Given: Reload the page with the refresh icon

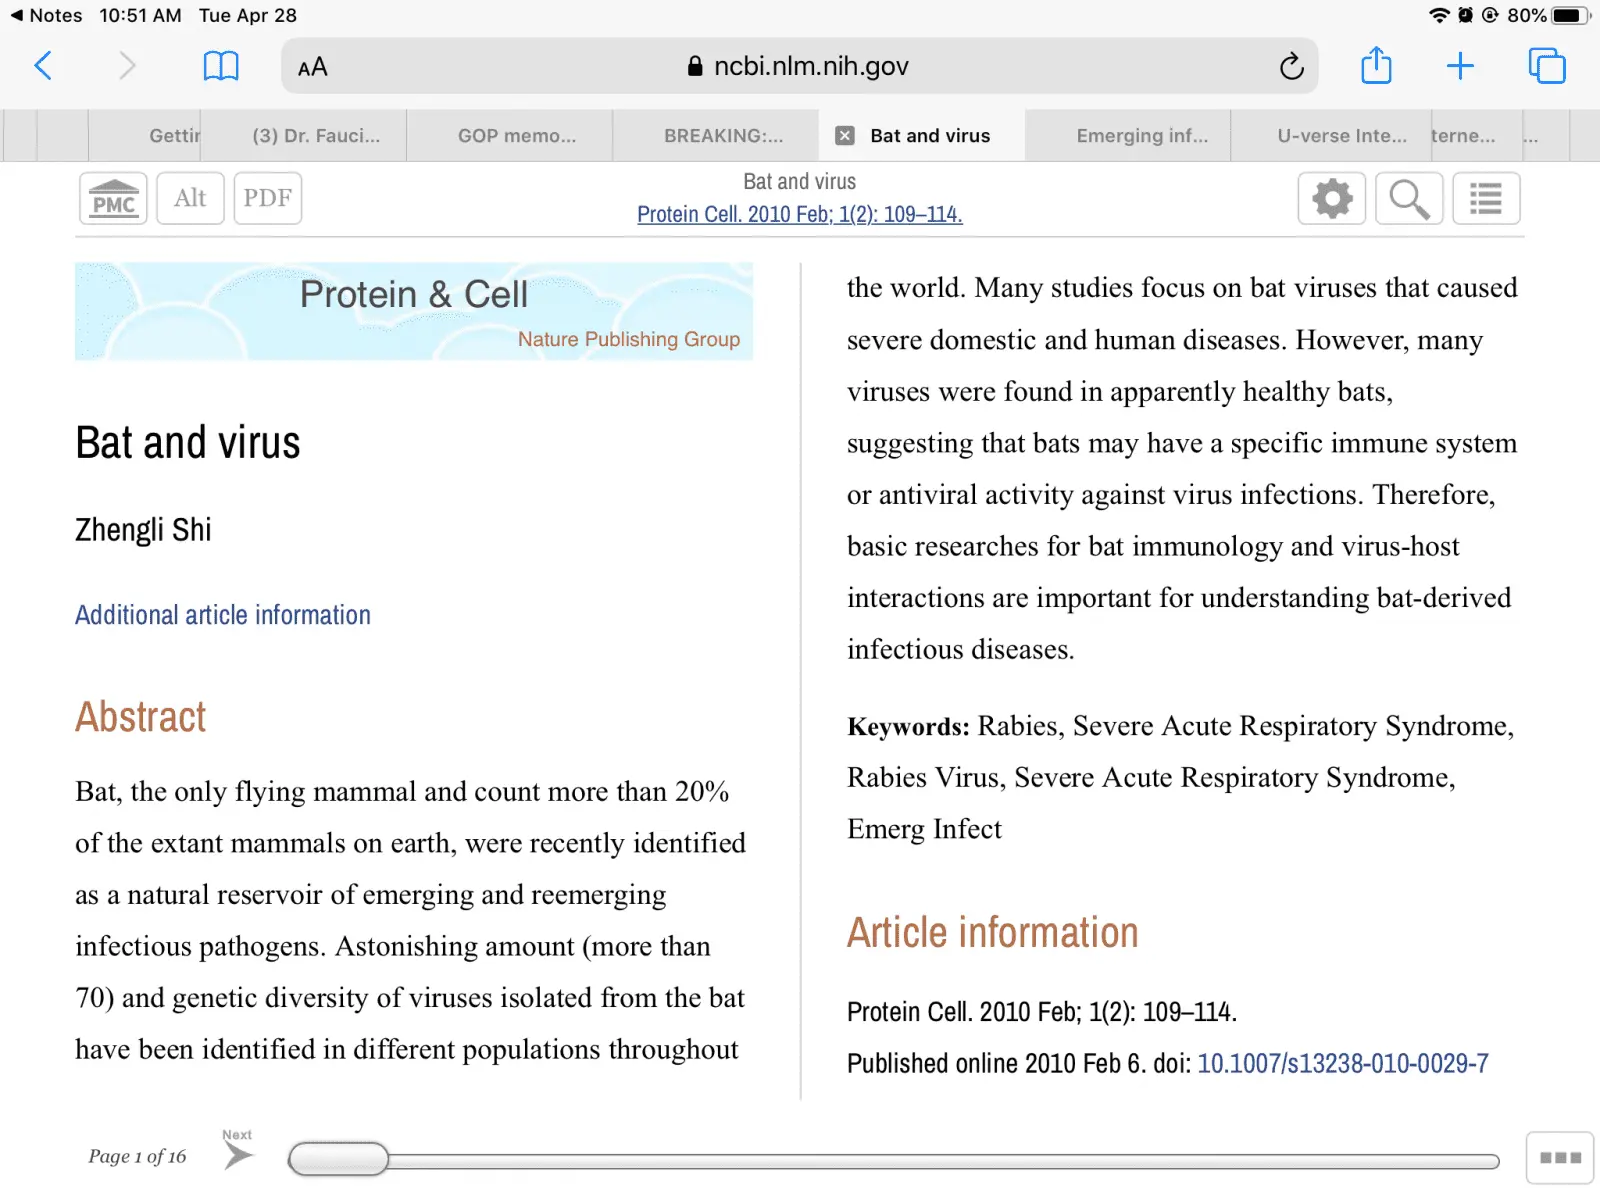Looking at the screenshot, I should tap(1291, 66).
